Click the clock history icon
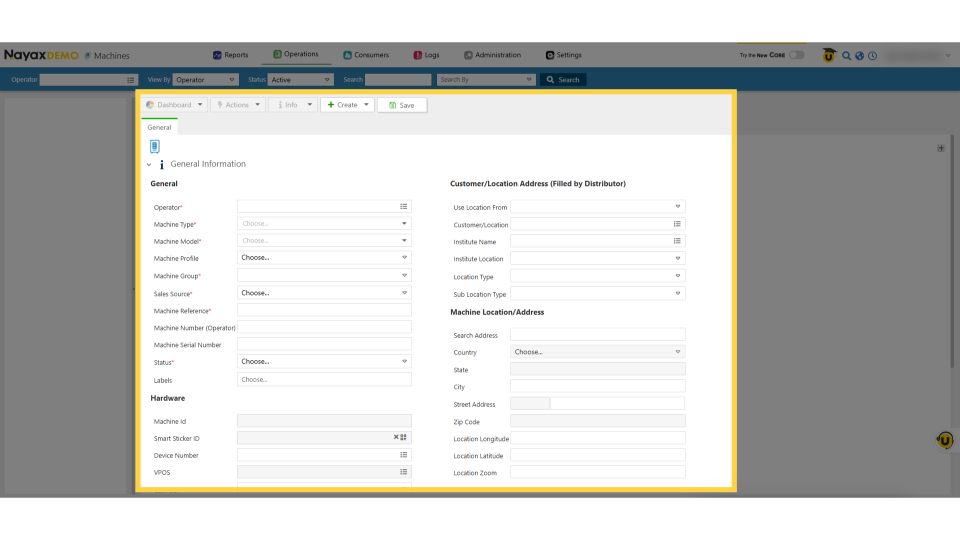960x540 pixels. click(872, 56)
